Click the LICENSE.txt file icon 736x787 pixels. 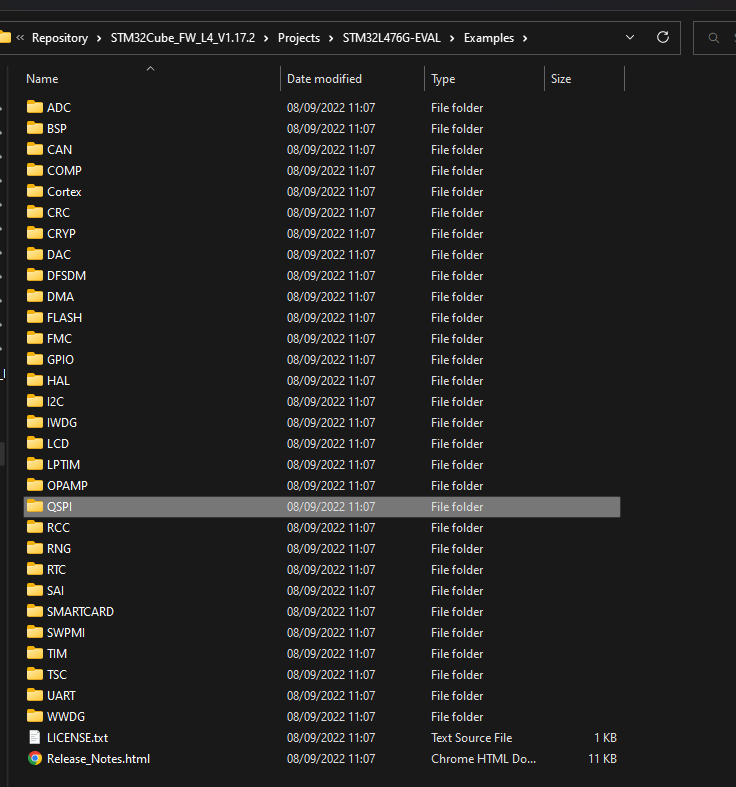(35, 737)
